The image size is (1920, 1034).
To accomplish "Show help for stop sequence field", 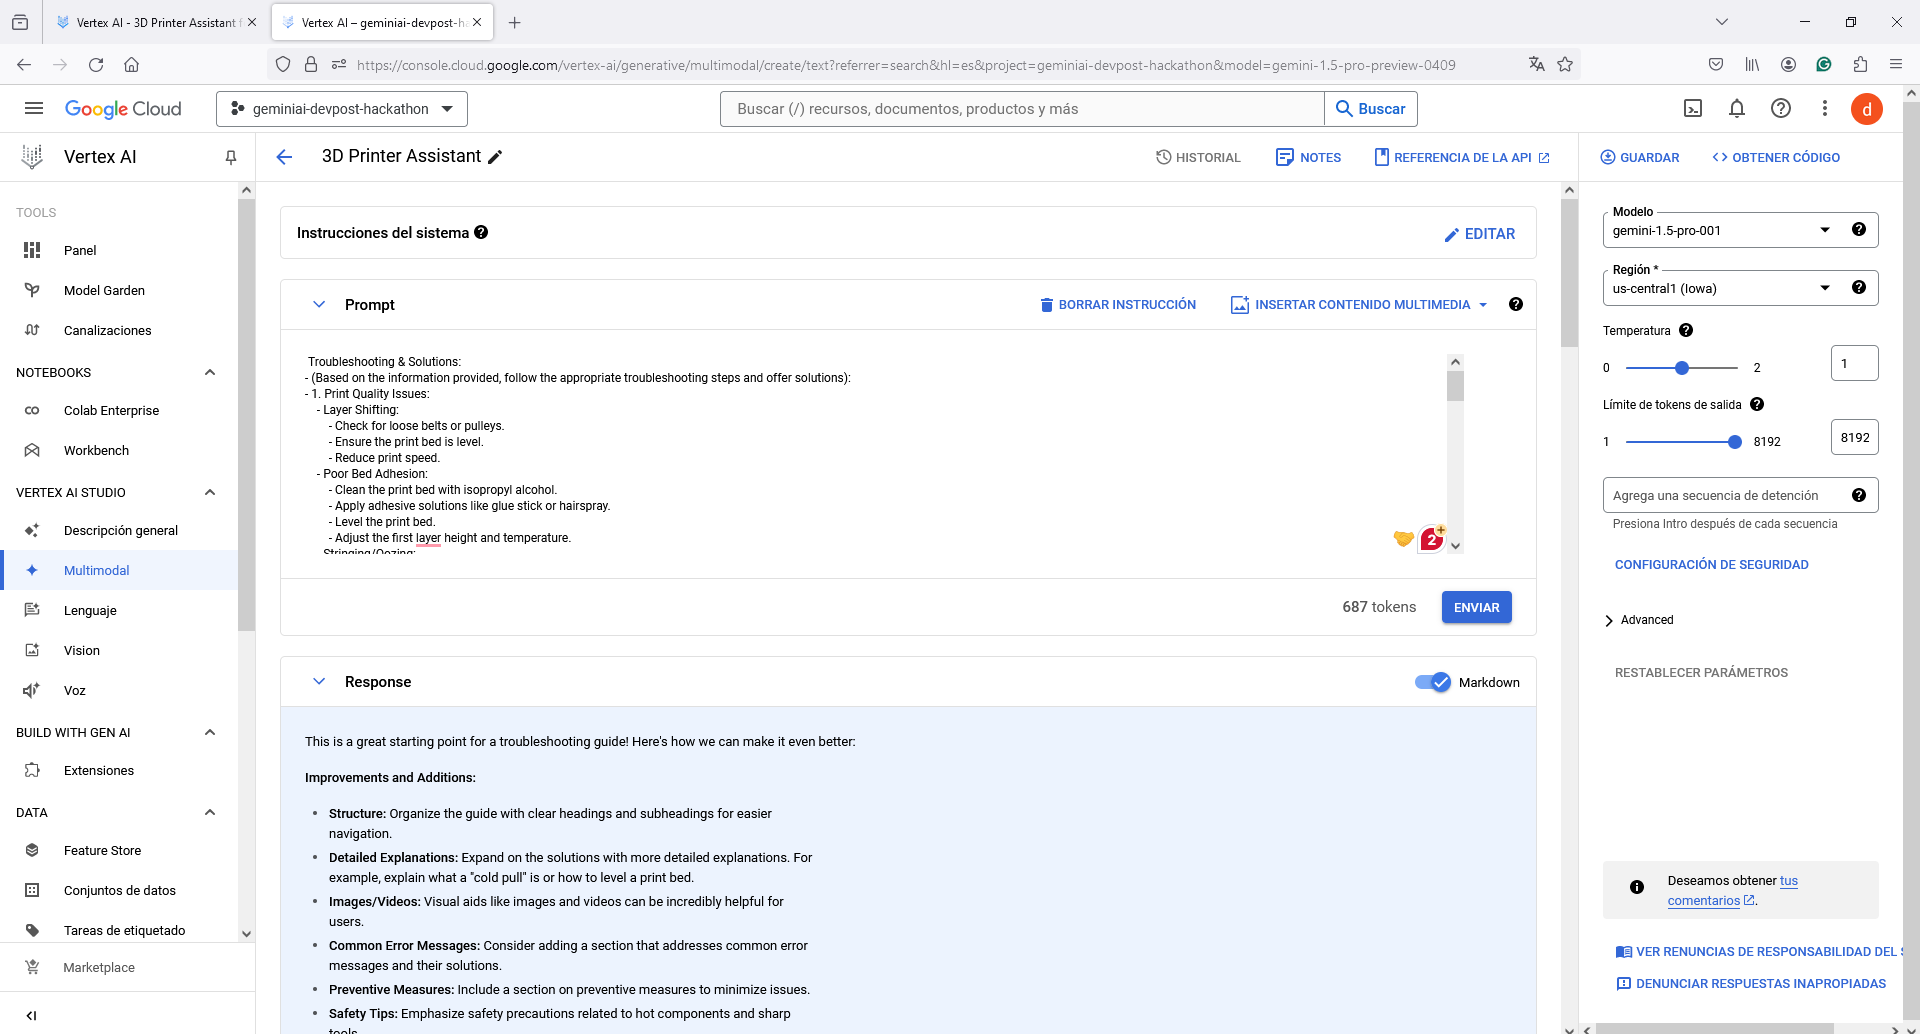I will pos(1859,495).
